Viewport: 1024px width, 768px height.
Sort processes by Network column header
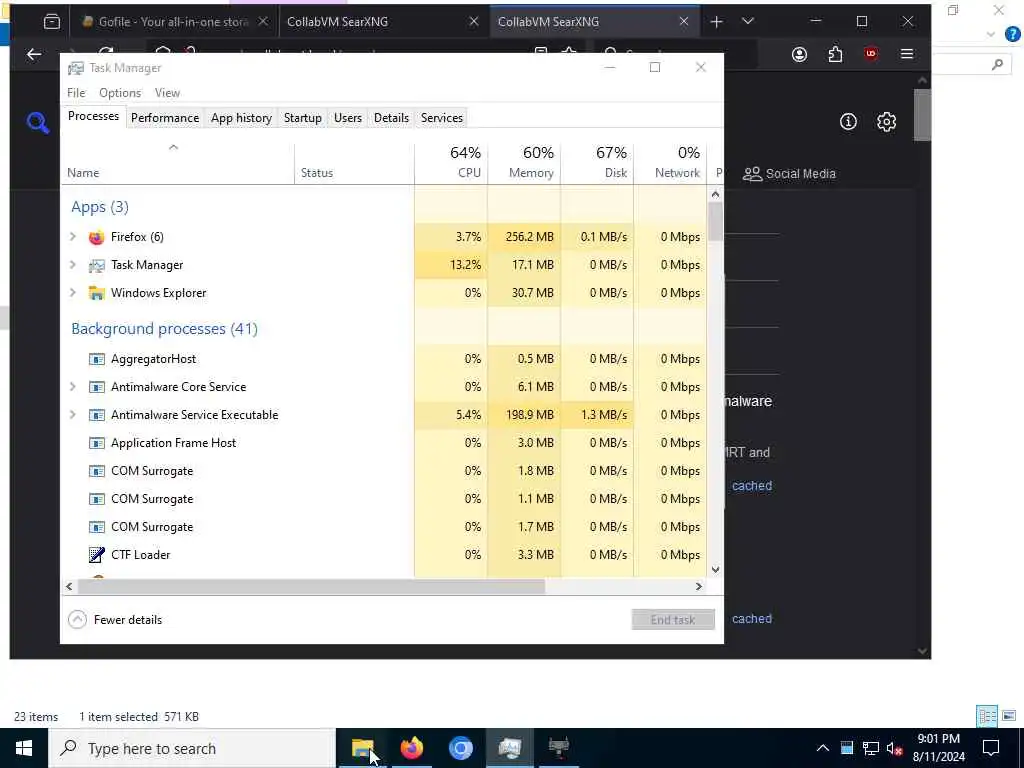click(671, 163)
